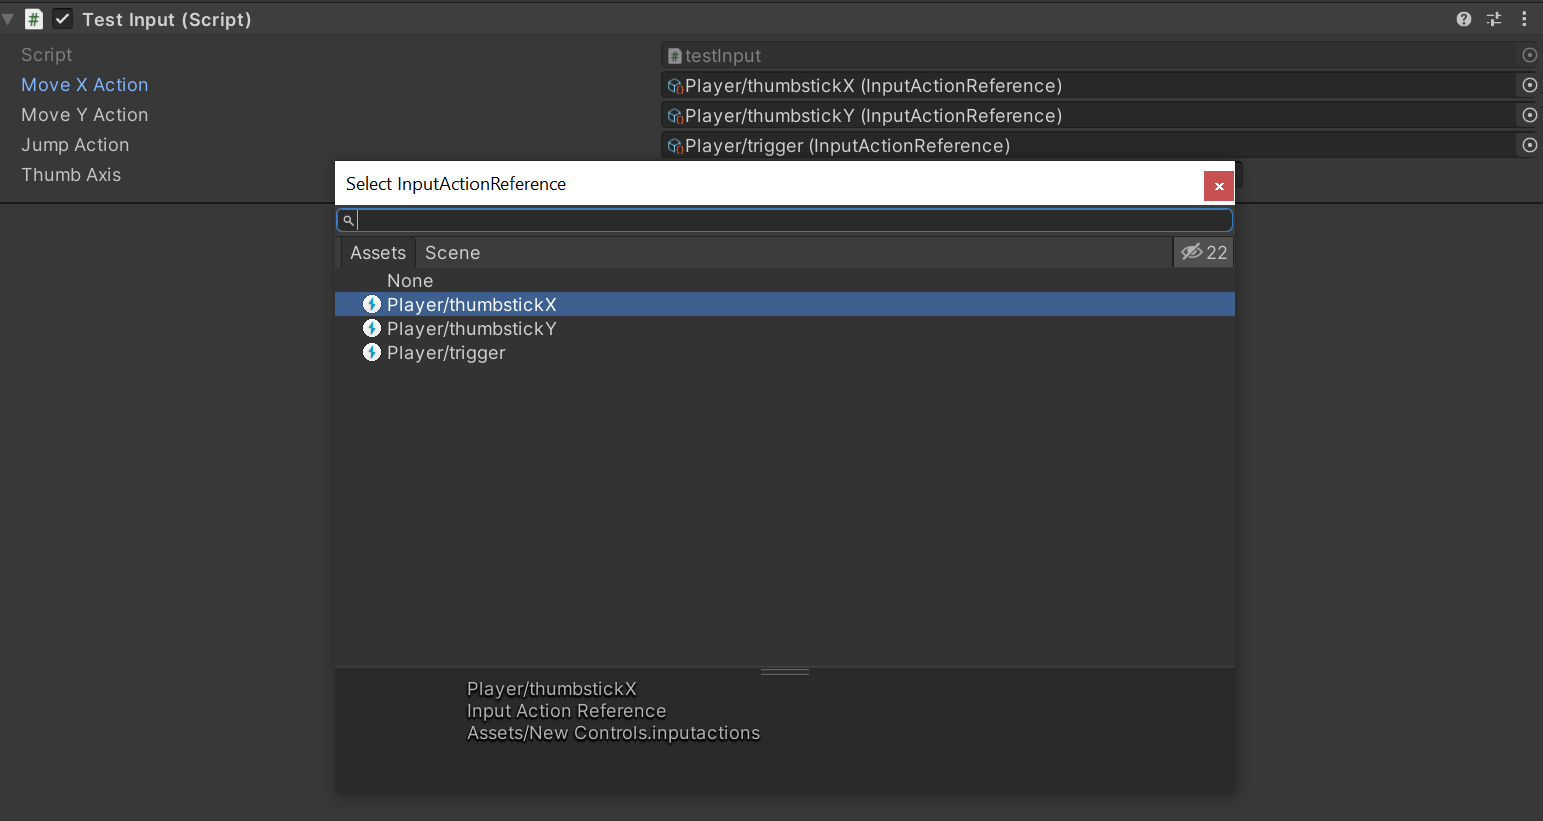Screen dimensions: 1543x821
Task: Click the Player/trigger action icon in list
Action: (x=372, y=352)
